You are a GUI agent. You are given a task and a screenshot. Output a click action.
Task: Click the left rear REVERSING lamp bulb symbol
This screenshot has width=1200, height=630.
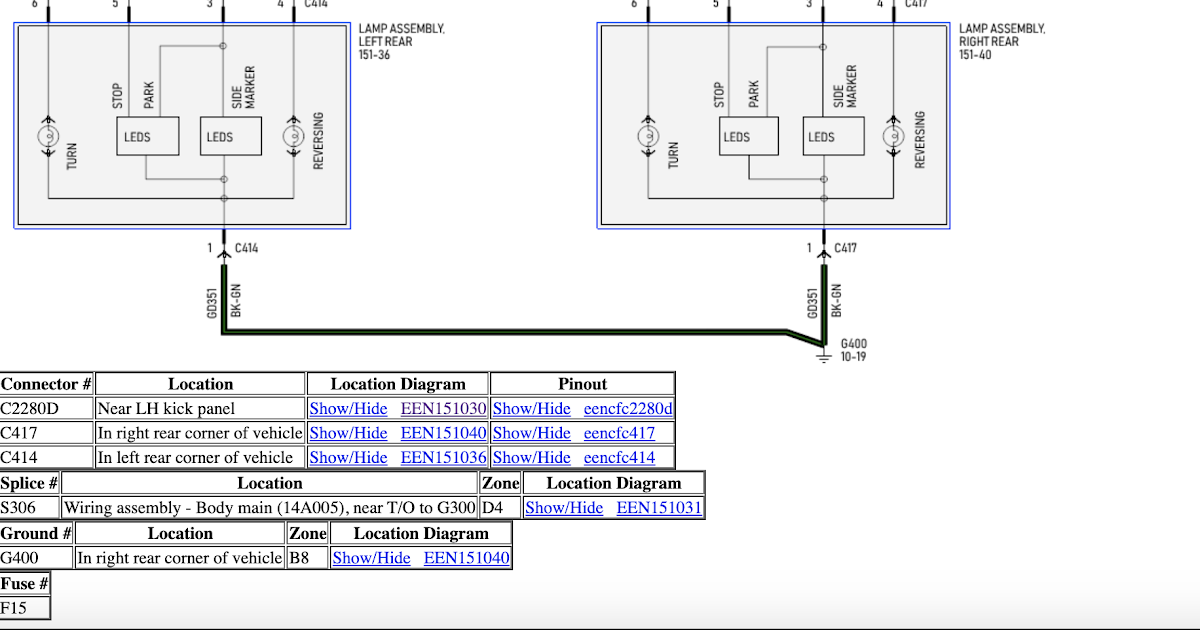coord(293,137)
